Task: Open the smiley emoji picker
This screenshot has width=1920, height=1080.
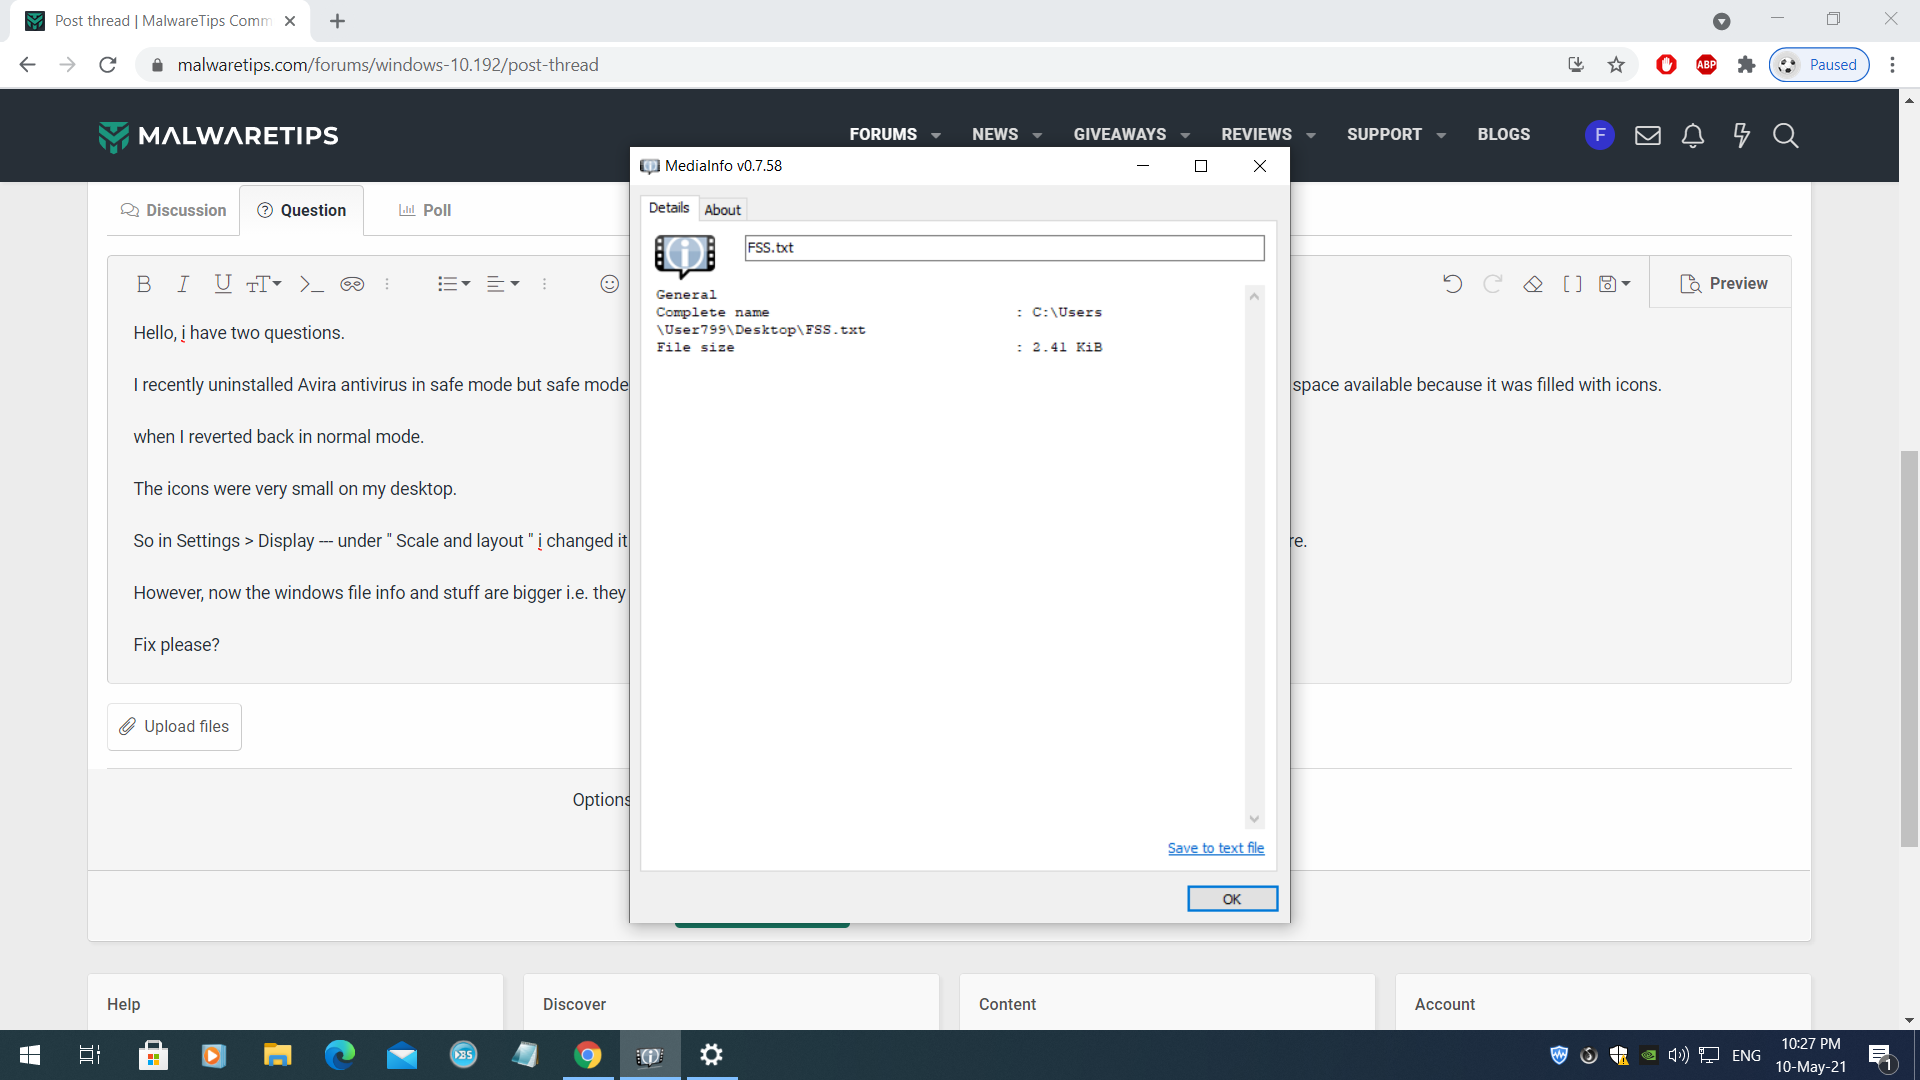Action: click(609, 284)
